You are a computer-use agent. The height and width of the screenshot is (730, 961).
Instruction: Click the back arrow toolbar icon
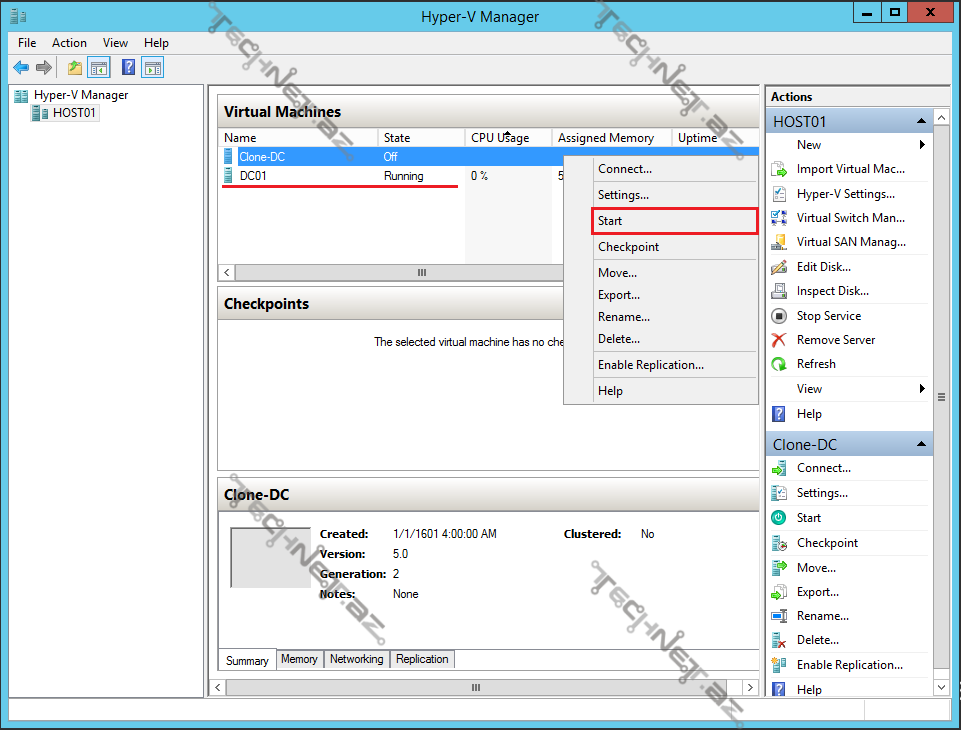pyautogui.click(x=21, y=68)
